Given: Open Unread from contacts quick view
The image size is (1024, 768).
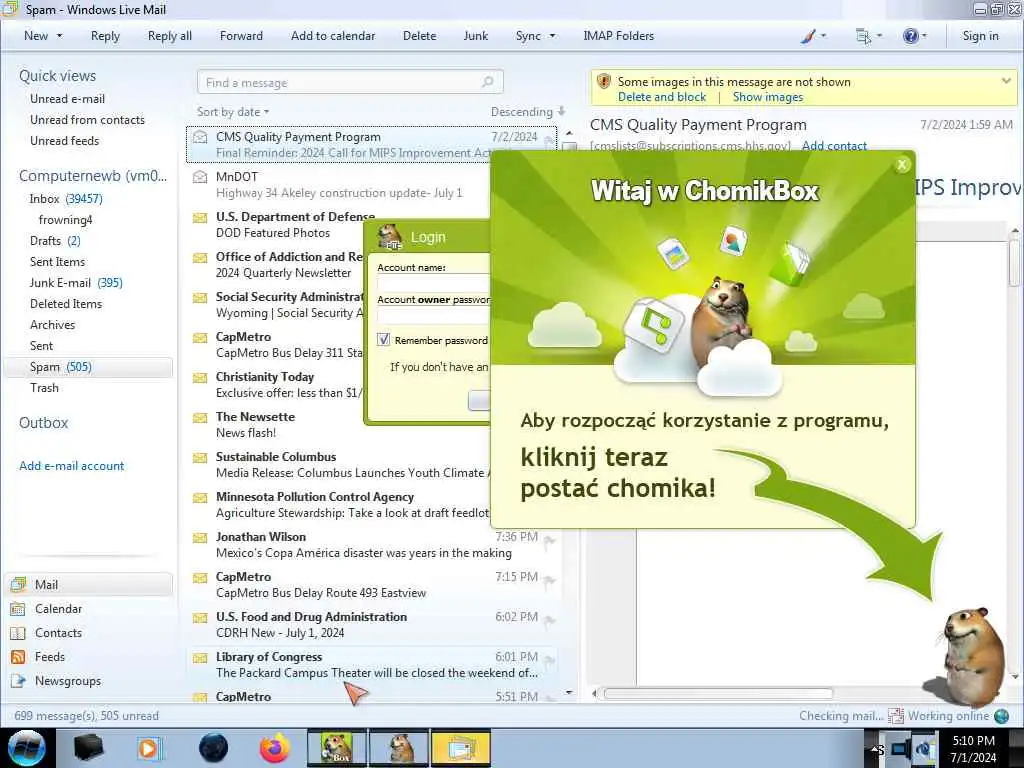Looking at the screenshot, I should coord(87,120).
